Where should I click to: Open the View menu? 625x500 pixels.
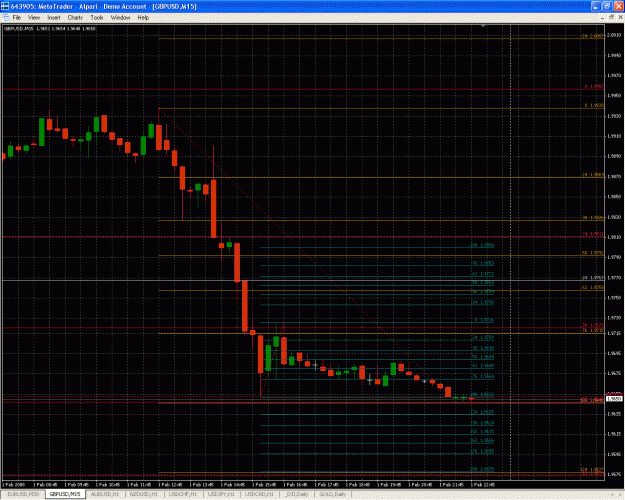[34, 18]
